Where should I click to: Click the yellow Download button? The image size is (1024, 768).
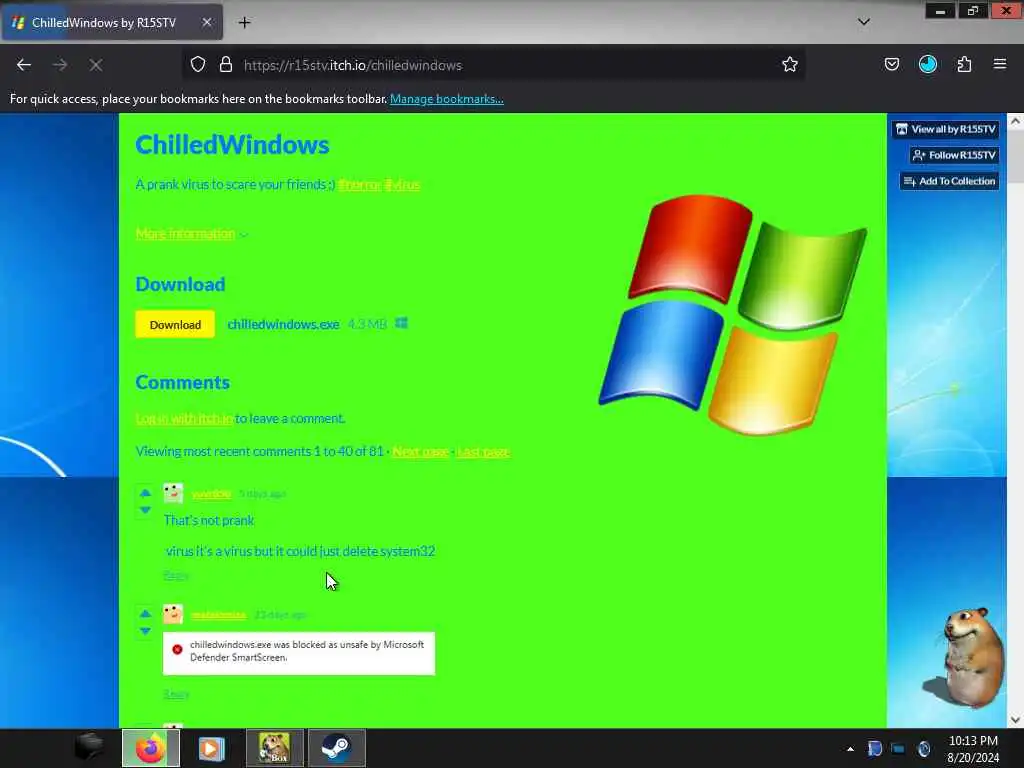pos(175,325)
